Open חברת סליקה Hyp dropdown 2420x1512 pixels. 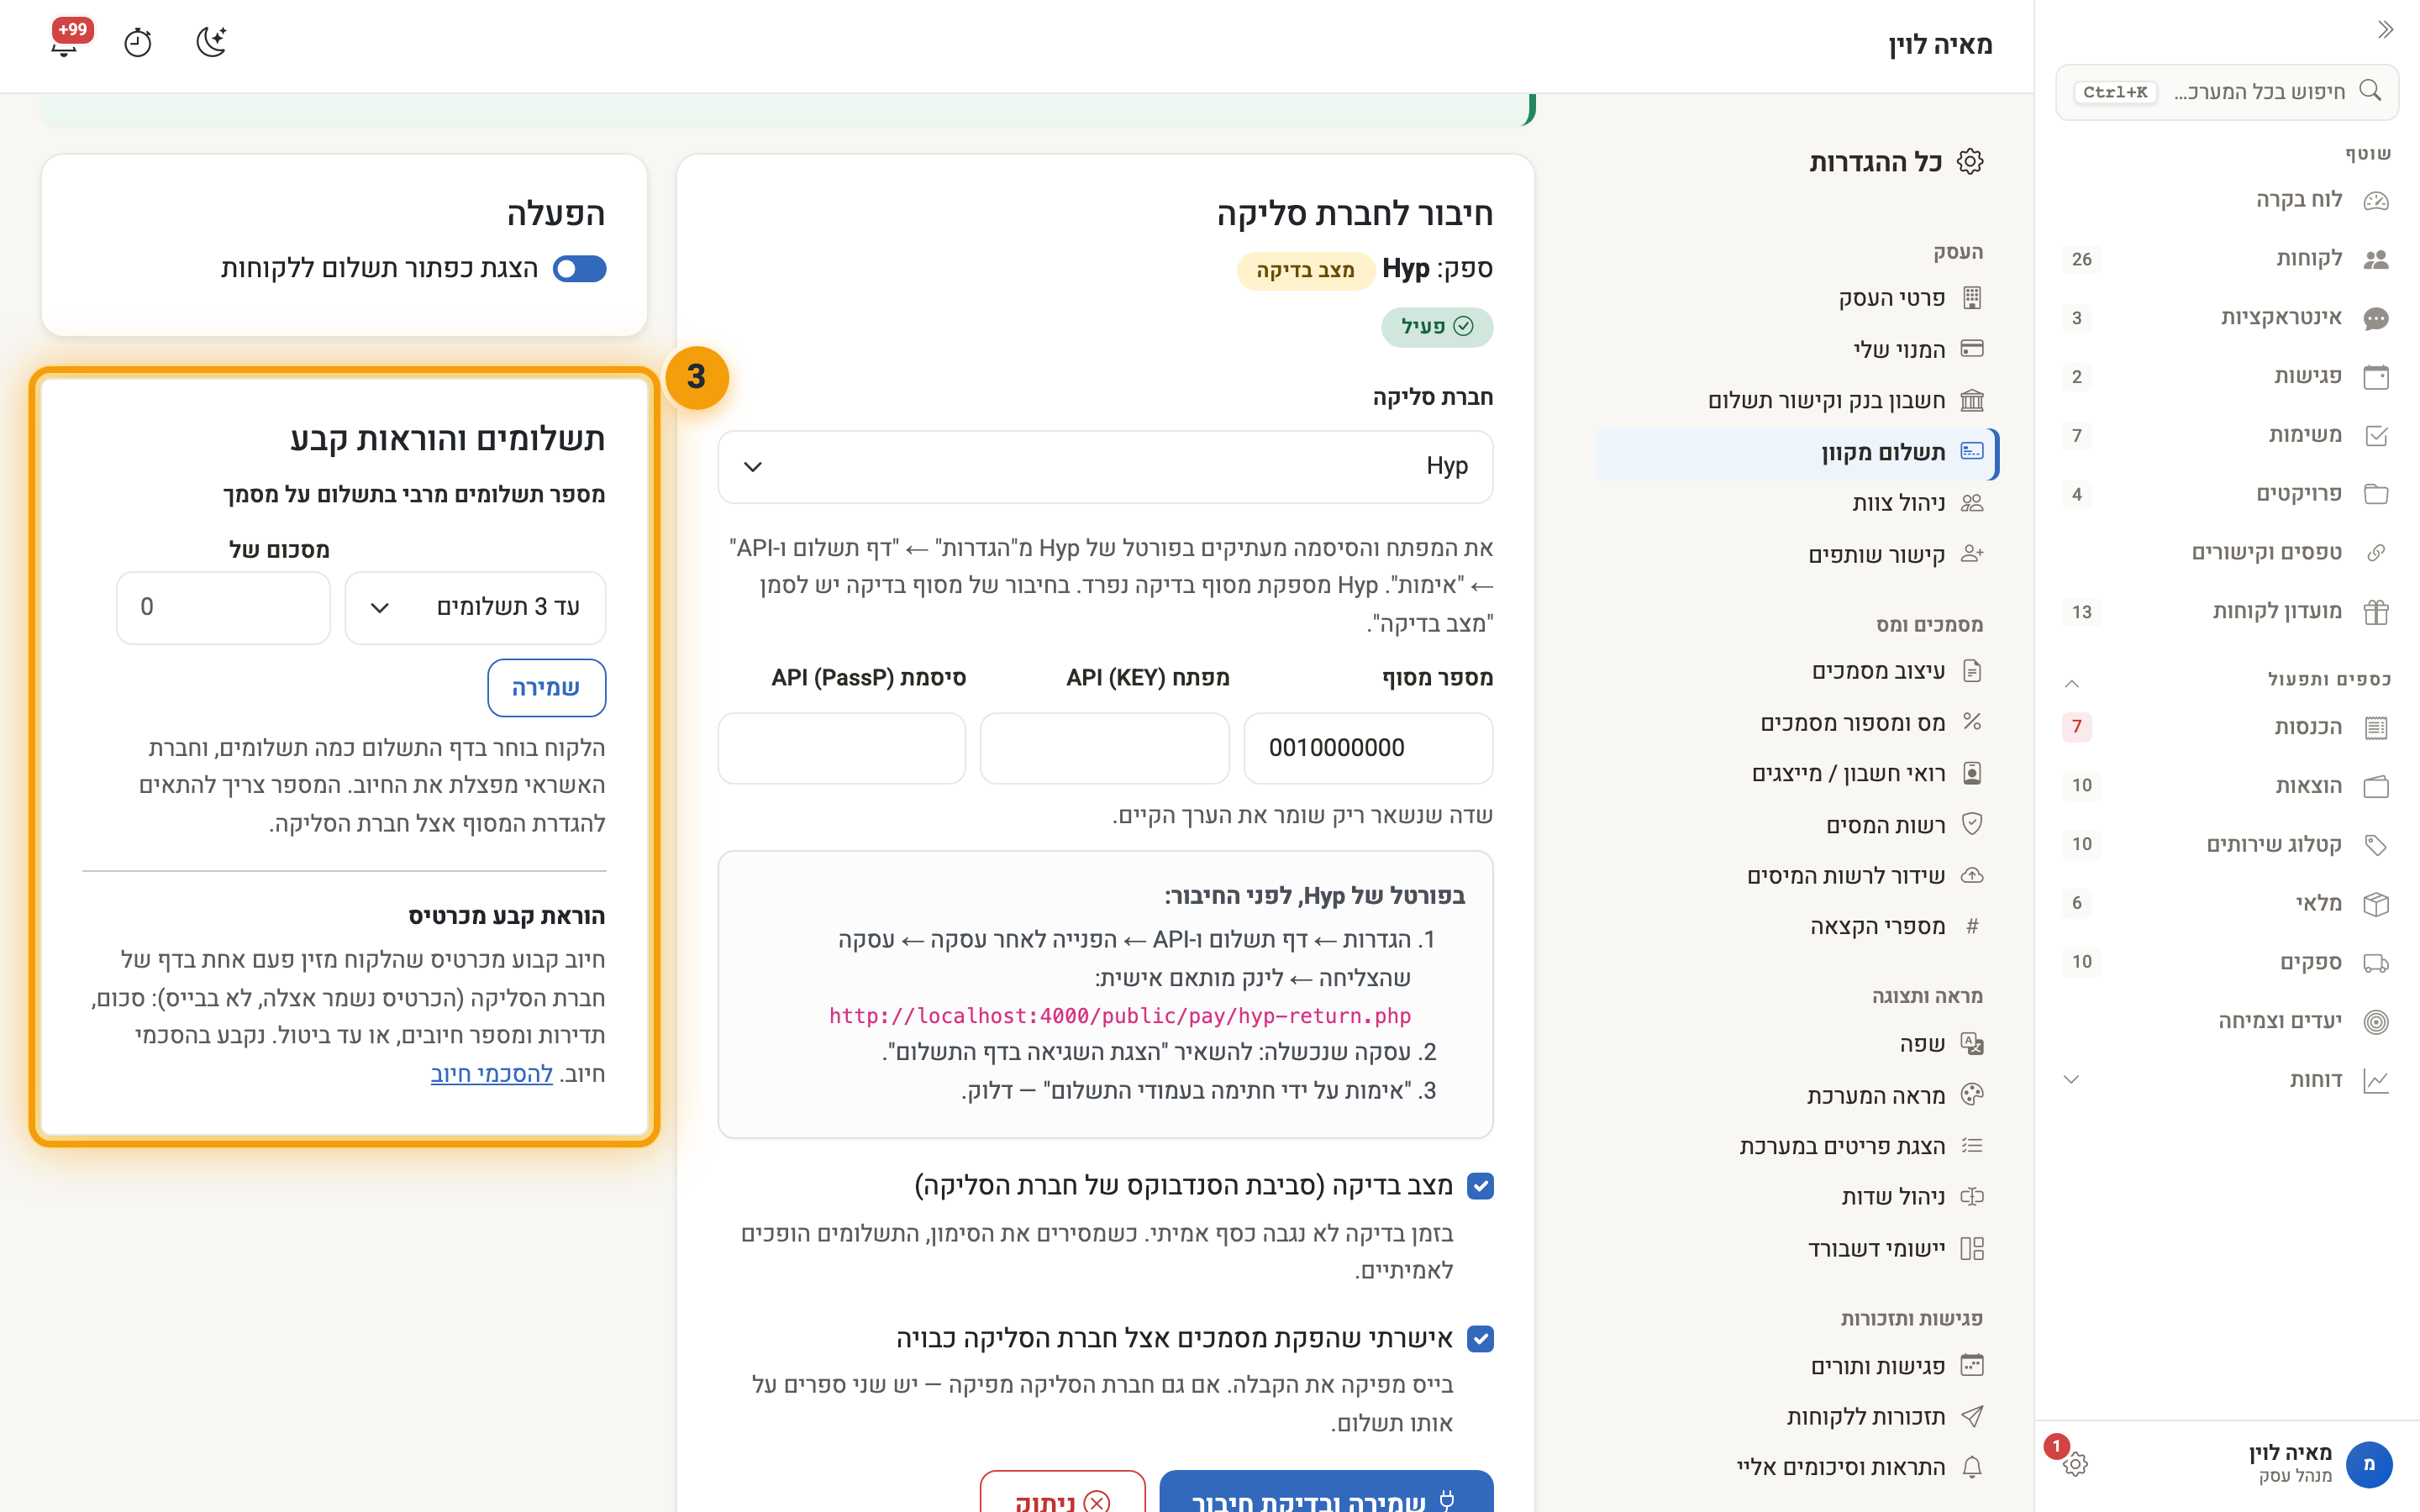[x=1105, y=467]
